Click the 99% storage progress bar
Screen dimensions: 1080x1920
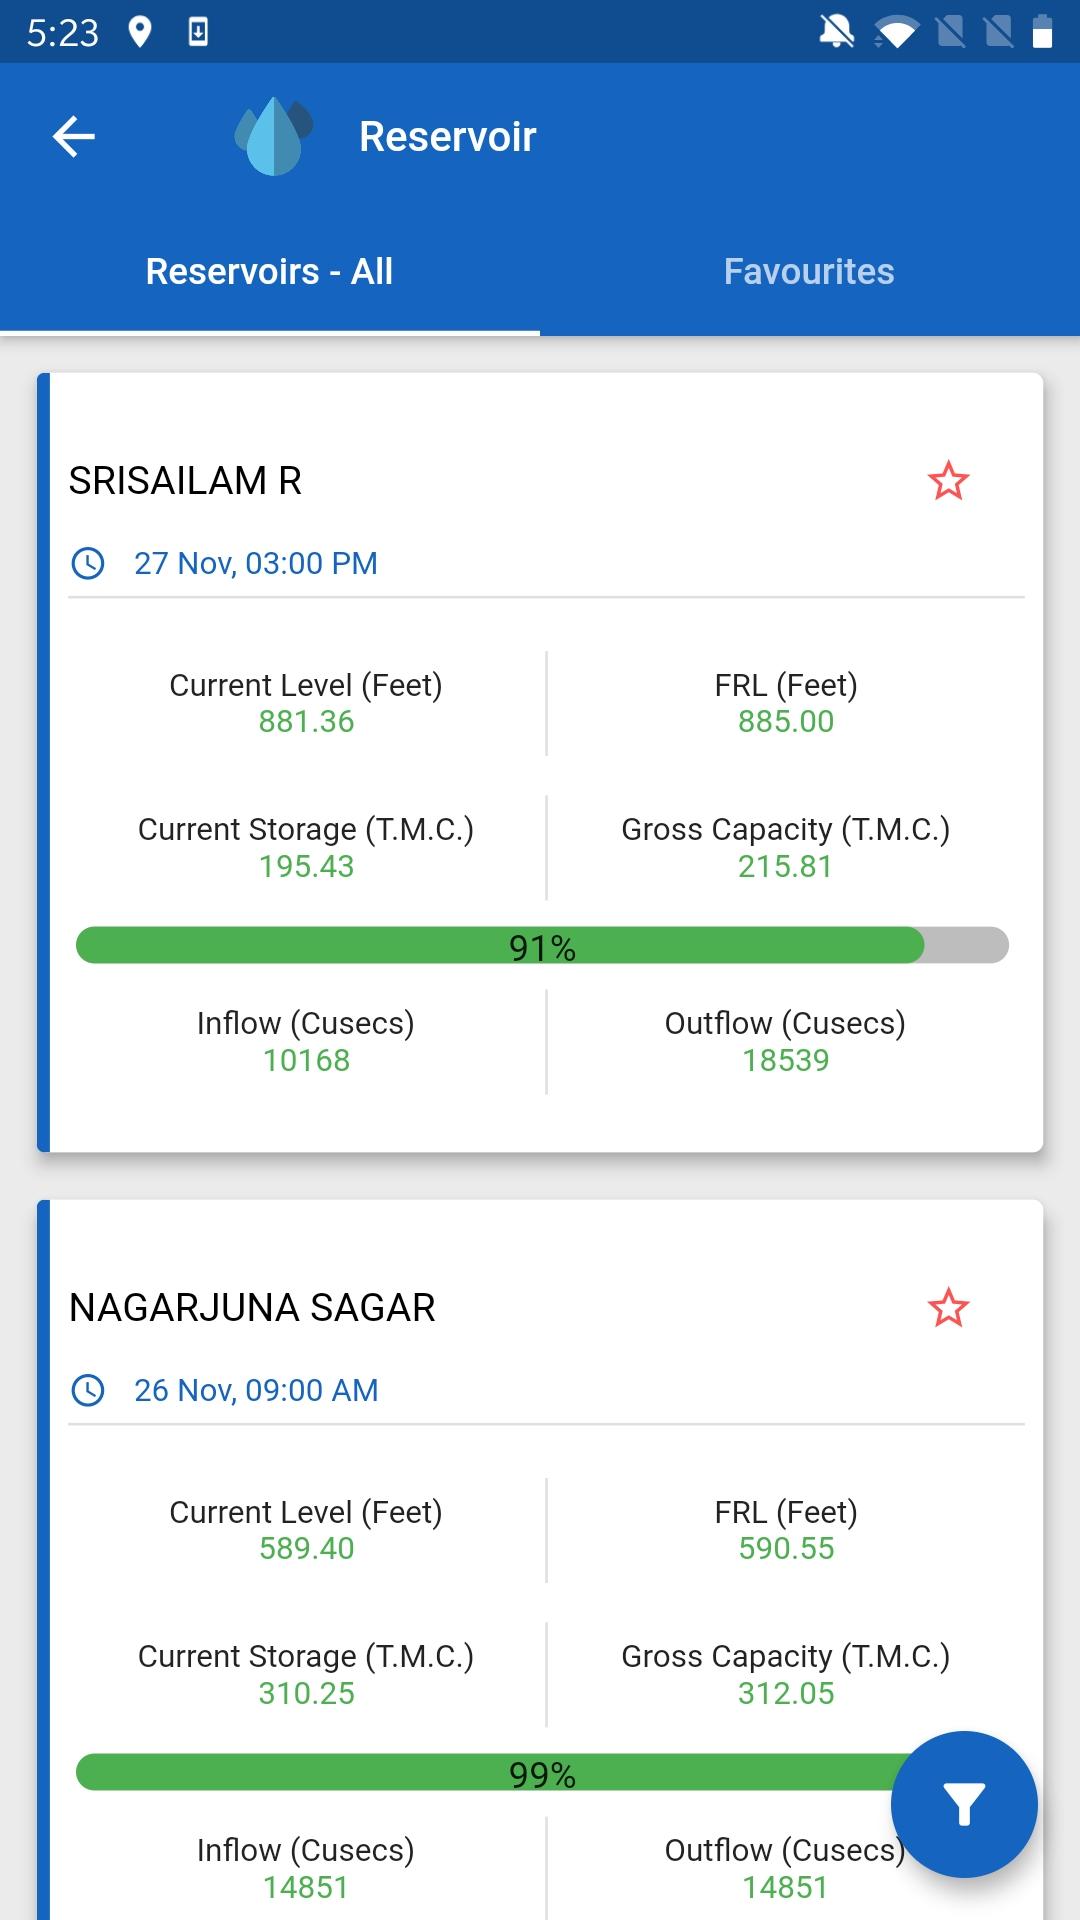542,1772
